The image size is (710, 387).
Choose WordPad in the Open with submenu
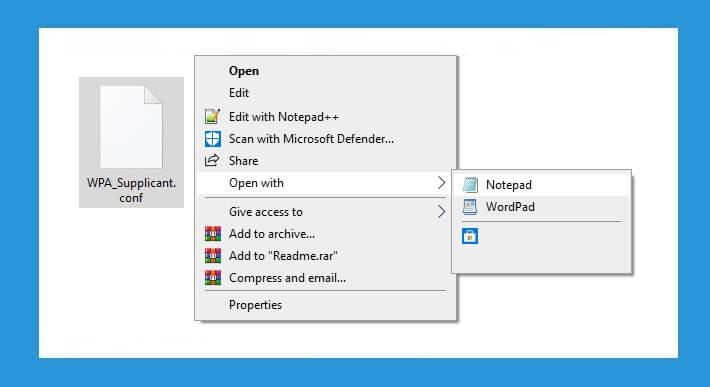(542, 207)
